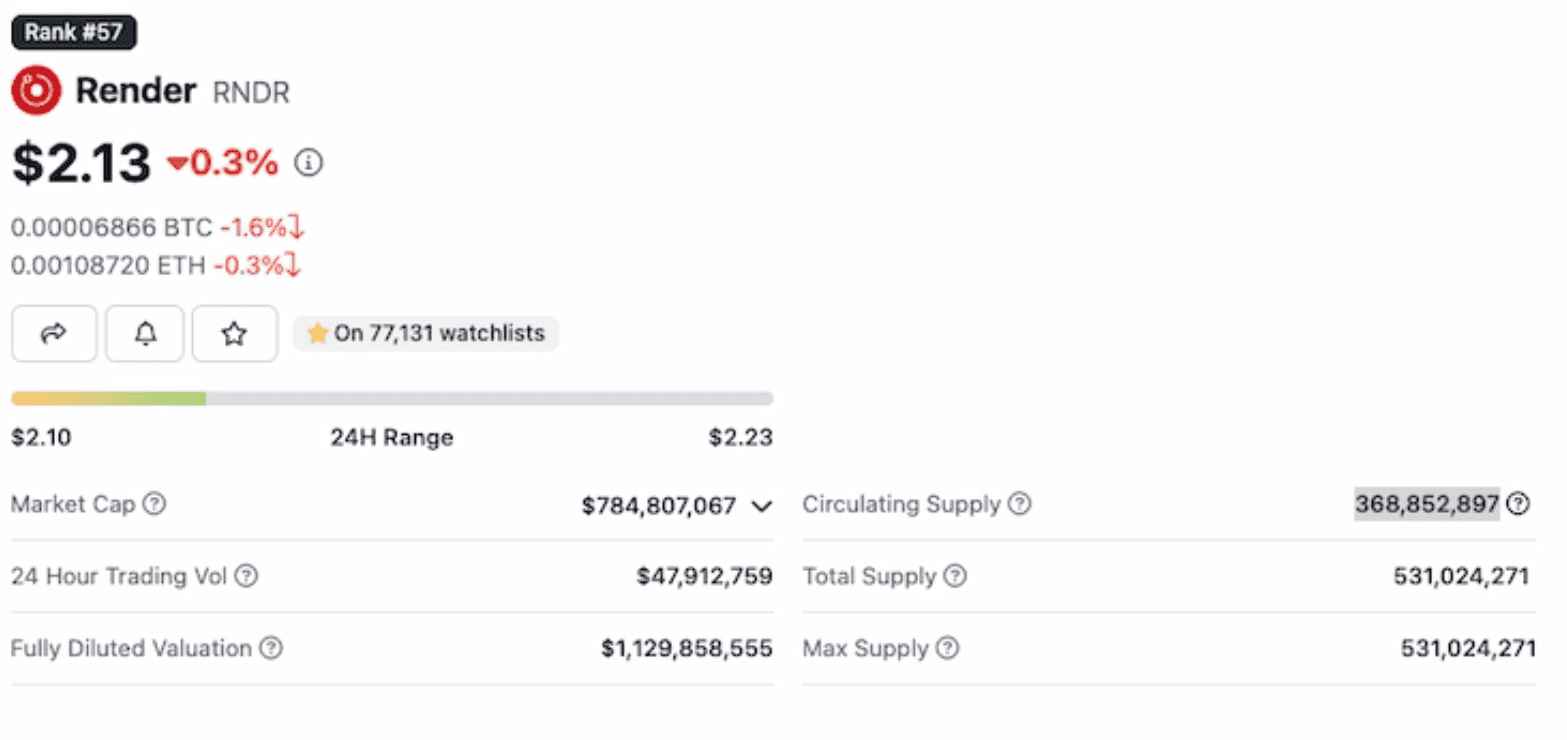Open the share arrow button

54,334
